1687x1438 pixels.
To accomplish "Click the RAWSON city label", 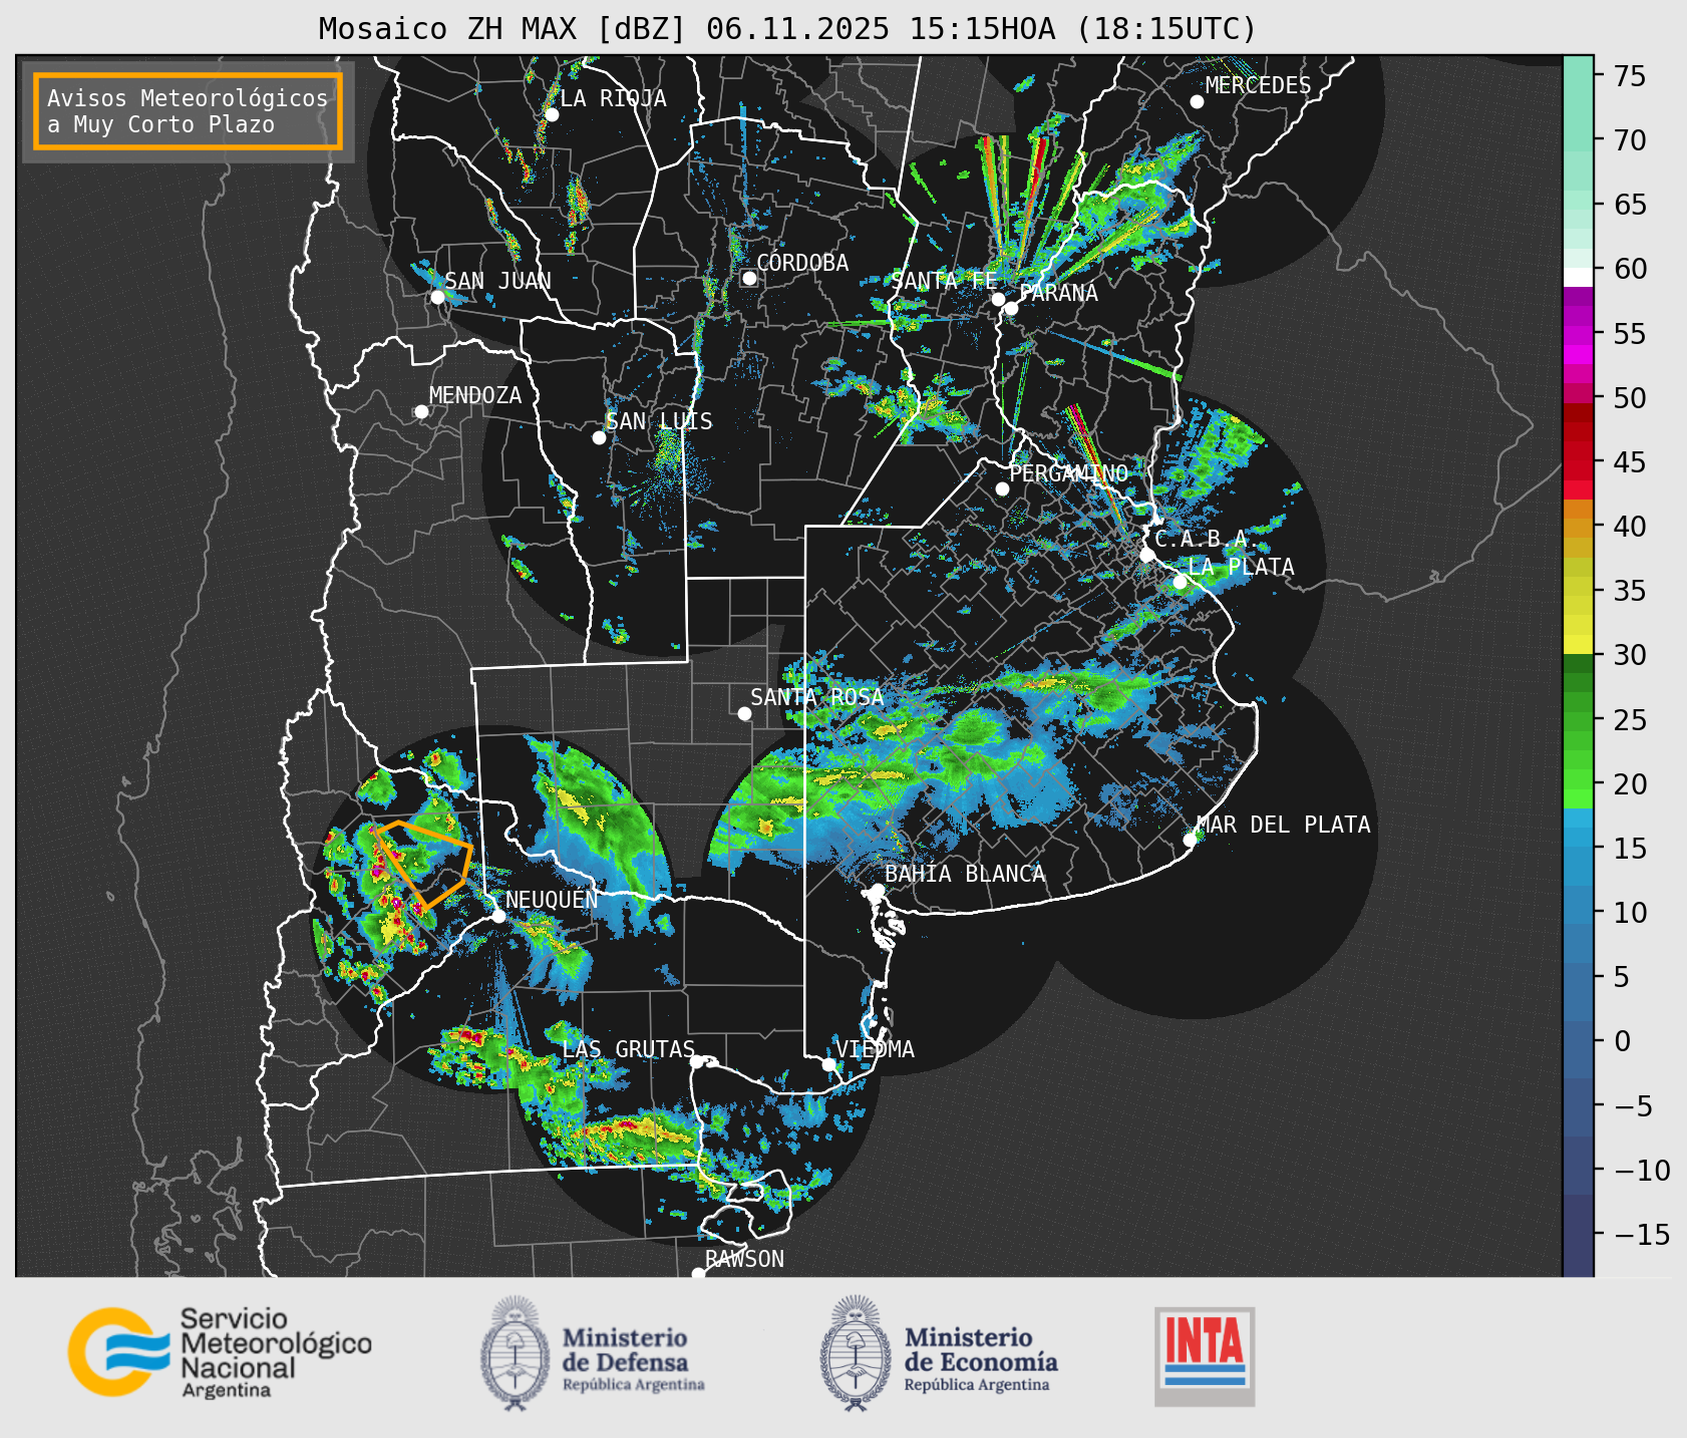I will (744, 1259).
